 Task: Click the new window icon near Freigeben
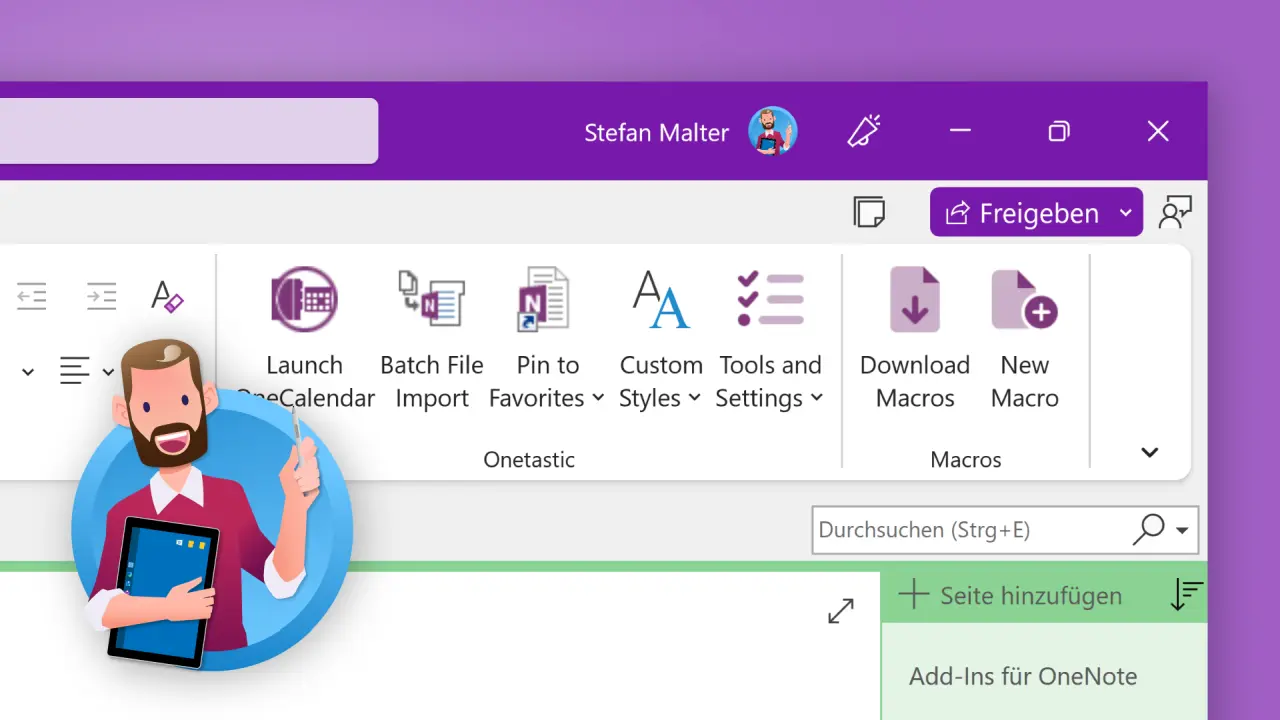pos(869,212)
